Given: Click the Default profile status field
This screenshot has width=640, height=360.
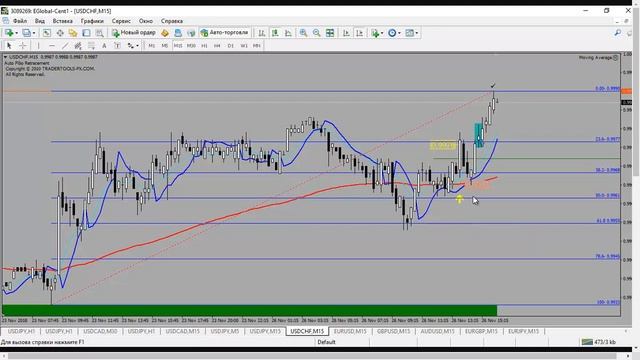Looking at the screenshot, I should (x=326, y=342).
